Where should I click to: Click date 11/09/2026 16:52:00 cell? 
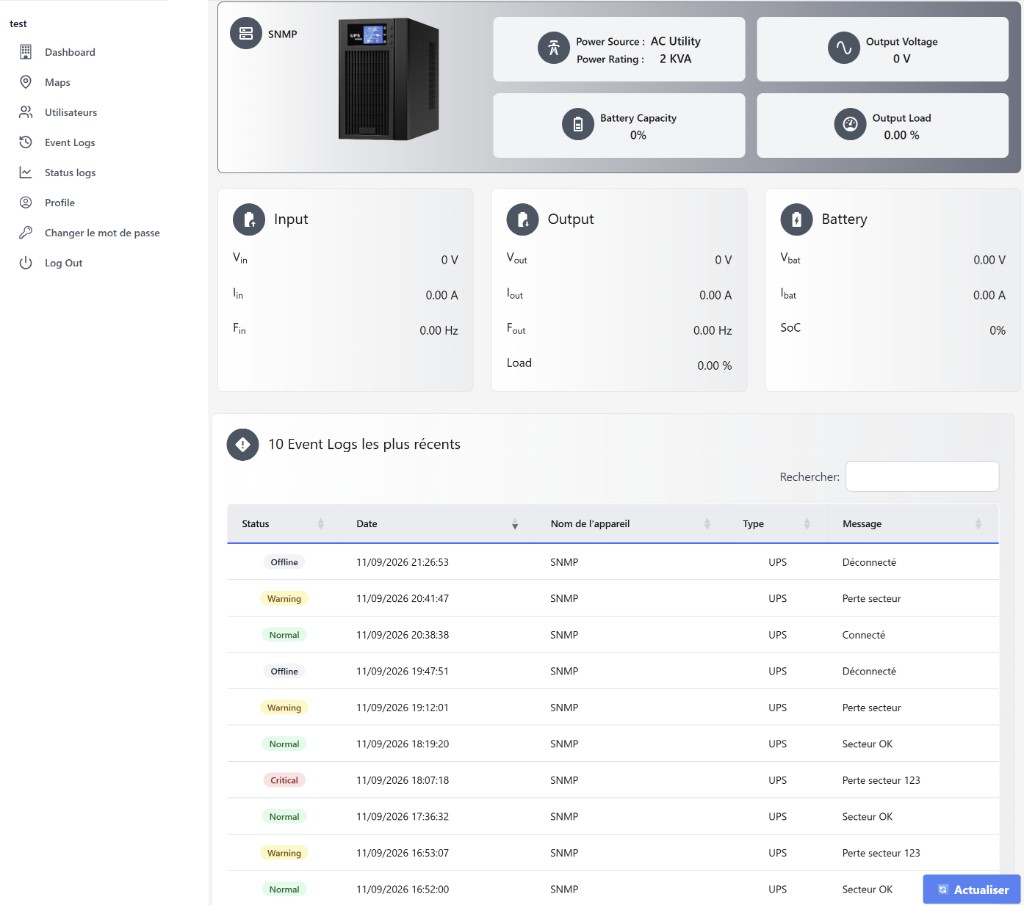tap(402, 889)
